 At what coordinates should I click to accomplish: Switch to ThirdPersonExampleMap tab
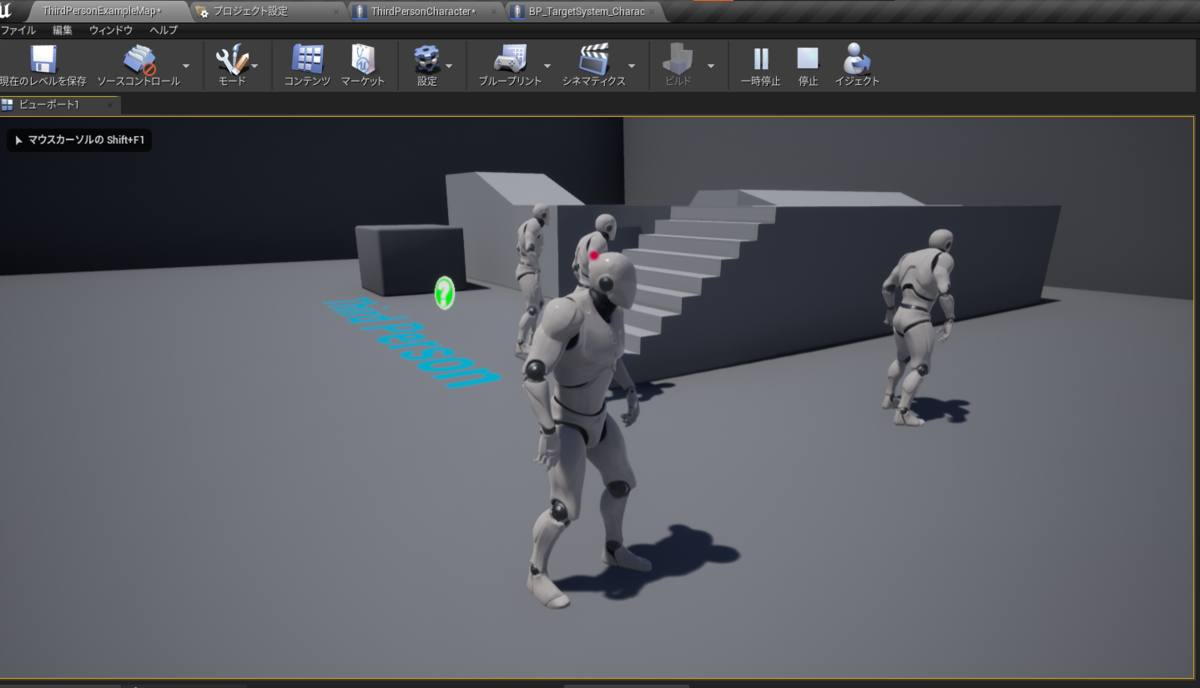(x=102, y=11)
